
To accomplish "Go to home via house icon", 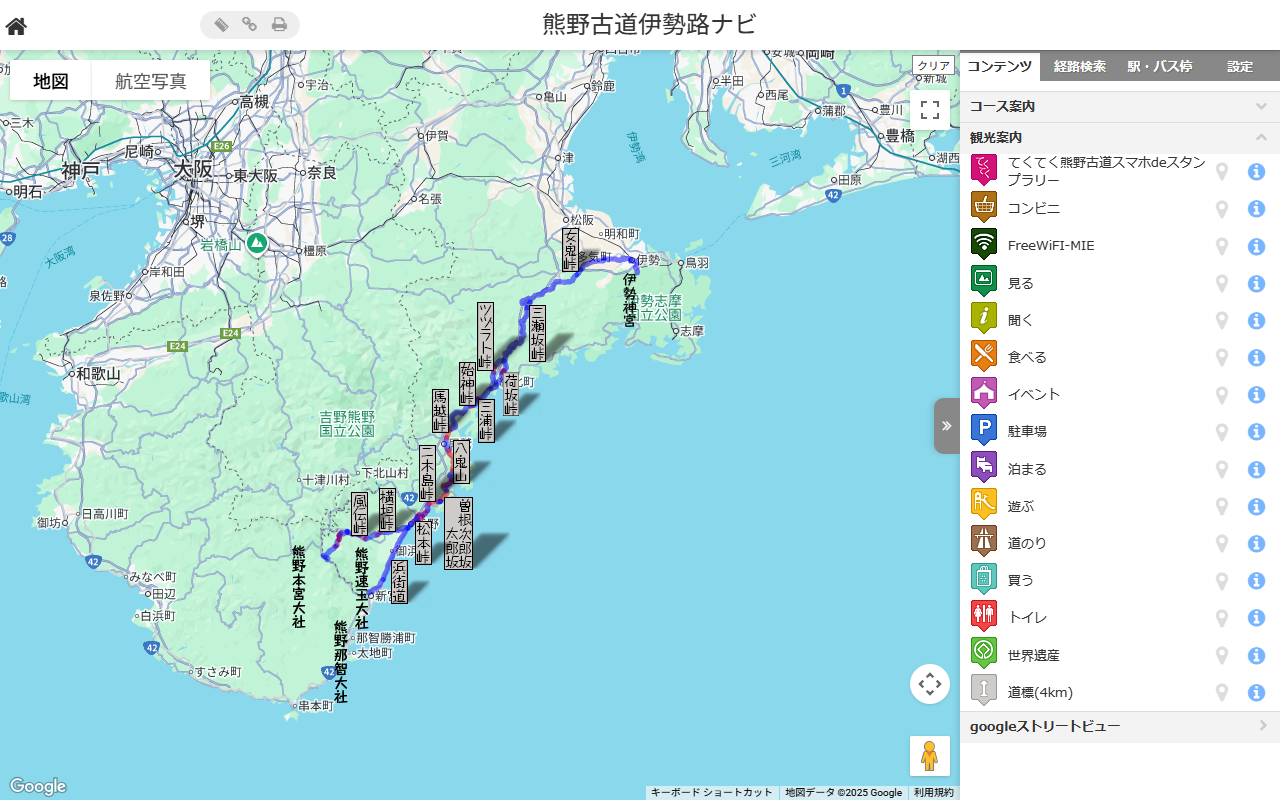I will (16, 26).
